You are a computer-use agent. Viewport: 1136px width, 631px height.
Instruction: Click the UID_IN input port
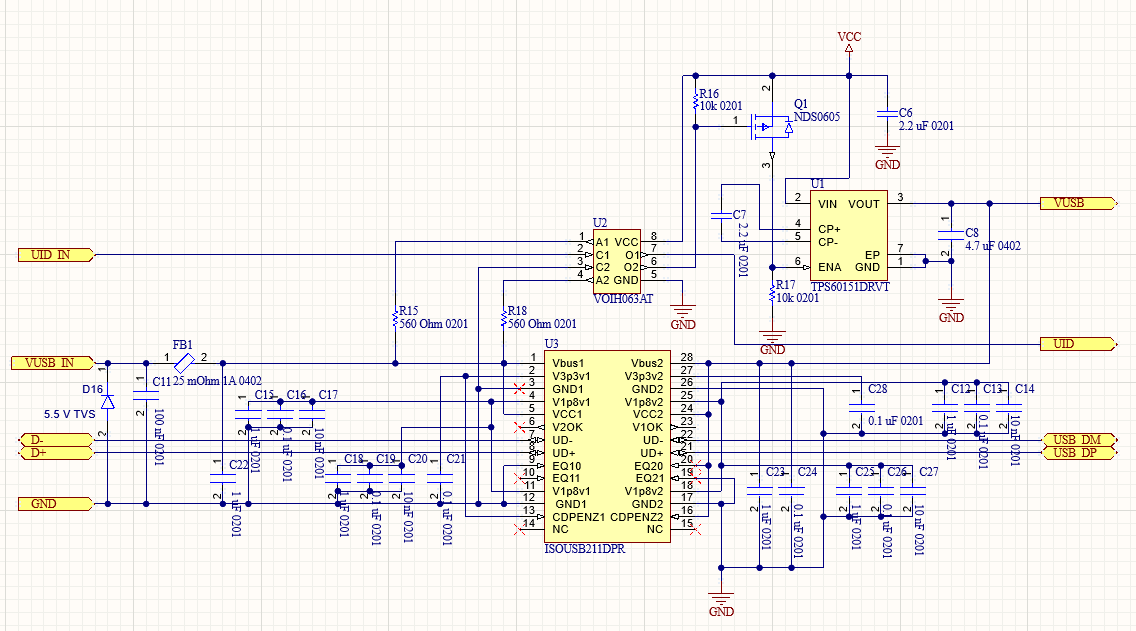(x=57, y=255)
